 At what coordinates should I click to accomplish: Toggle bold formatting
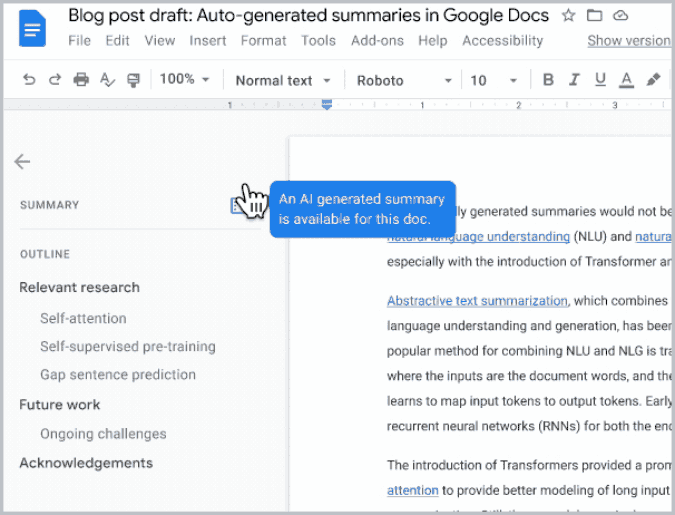click(548, 80)
